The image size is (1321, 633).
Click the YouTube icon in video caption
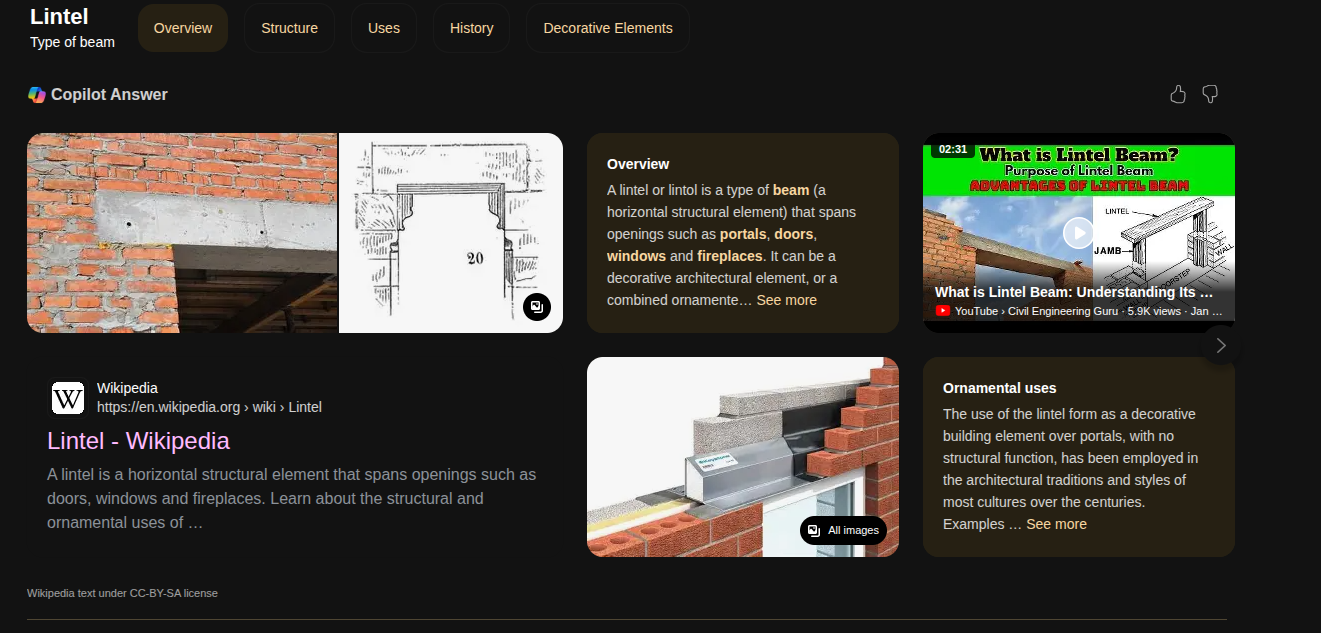[x=942, y=311]
